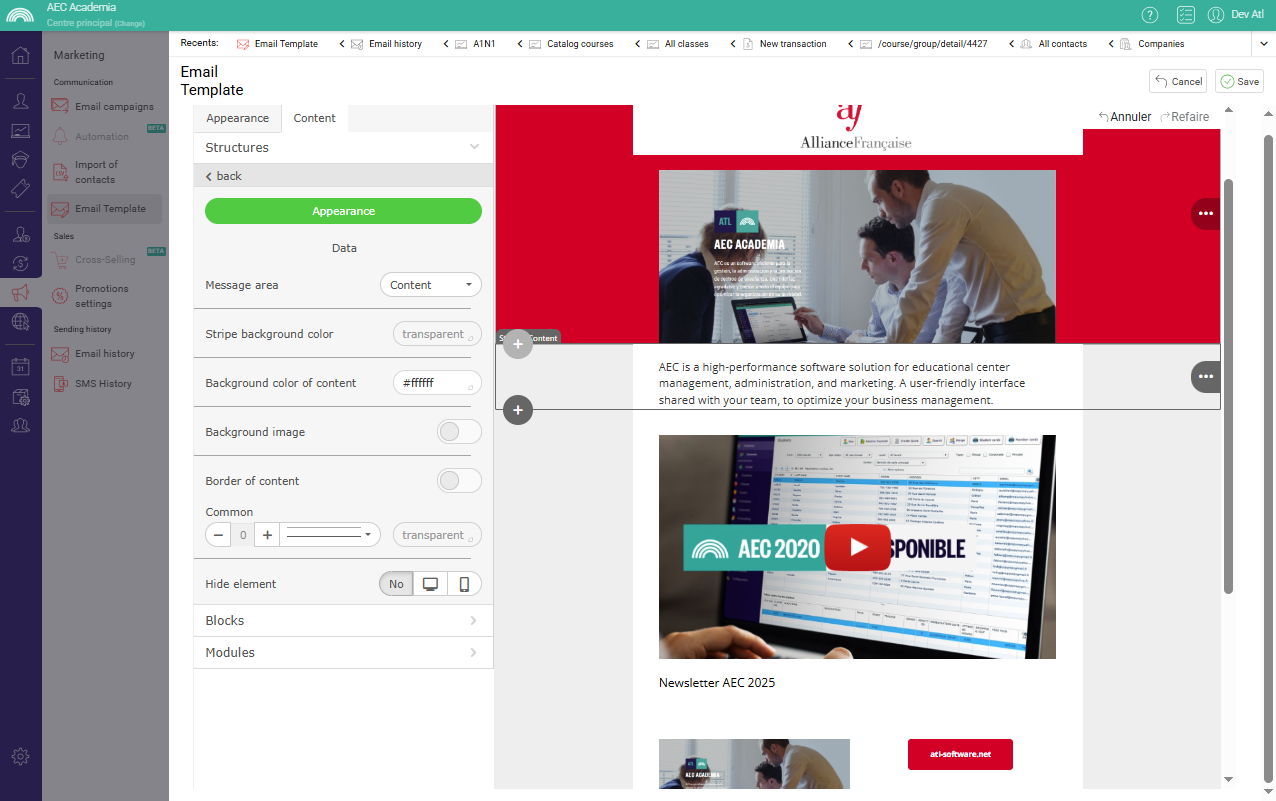Enable the Border of content switch
The image size is (1276, 801).
[x=459, y=481]
